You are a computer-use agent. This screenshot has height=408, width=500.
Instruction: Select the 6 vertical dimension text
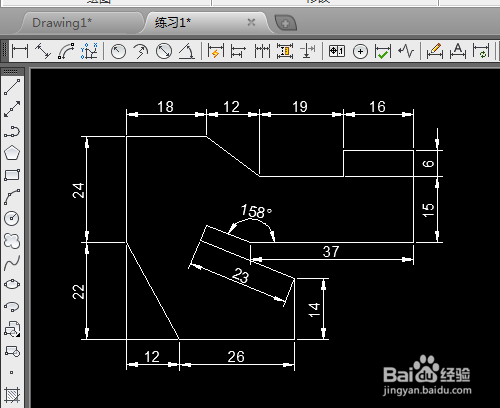coord(428,164)
